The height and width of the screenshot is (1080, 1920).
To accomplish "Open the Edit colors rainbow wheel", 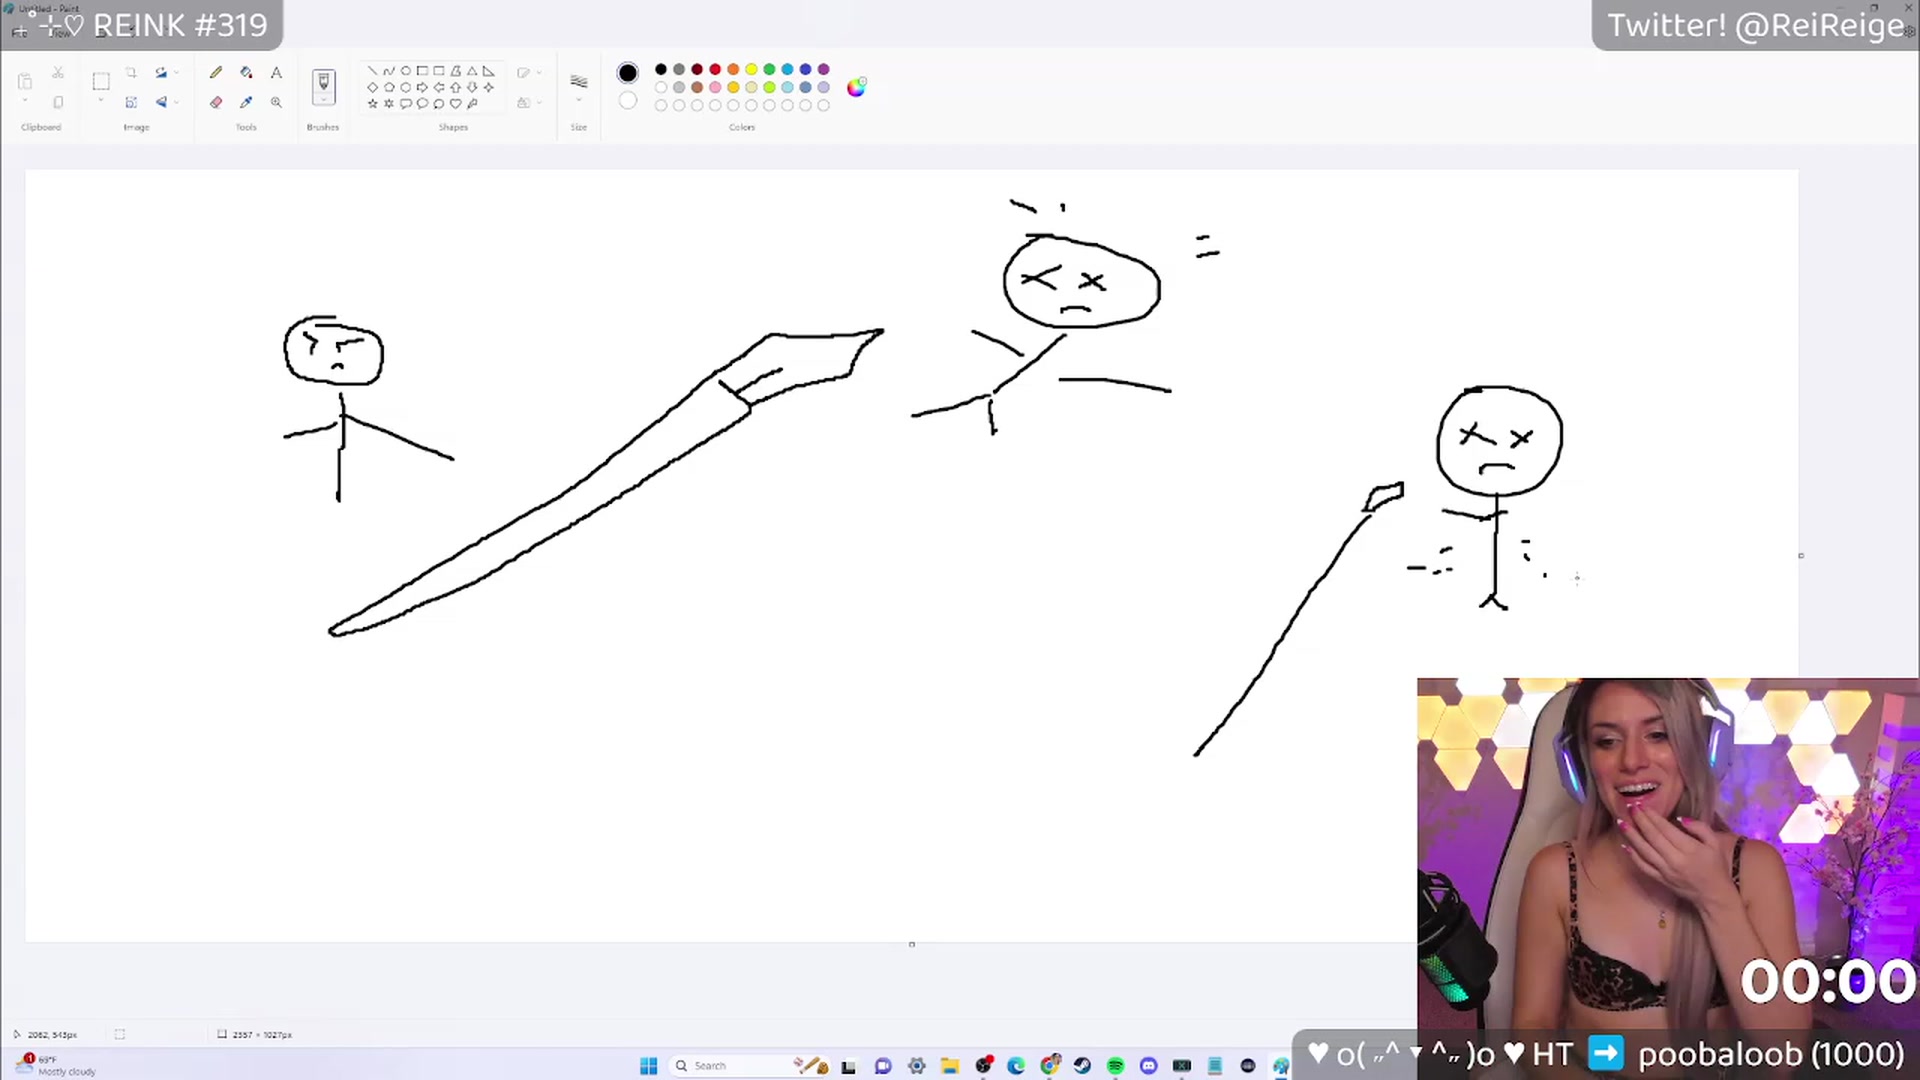I will pos(856,87).
